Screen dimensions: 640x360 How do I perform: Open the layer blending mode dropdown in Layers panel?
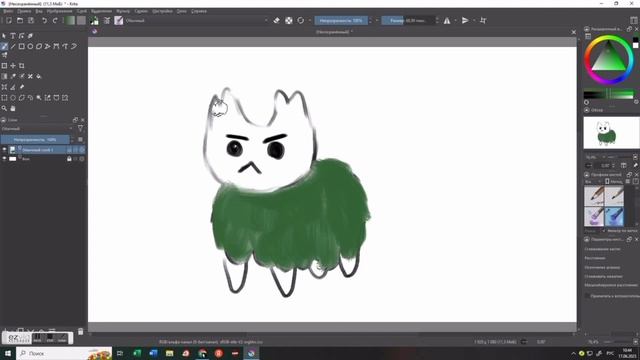(36, 129)
